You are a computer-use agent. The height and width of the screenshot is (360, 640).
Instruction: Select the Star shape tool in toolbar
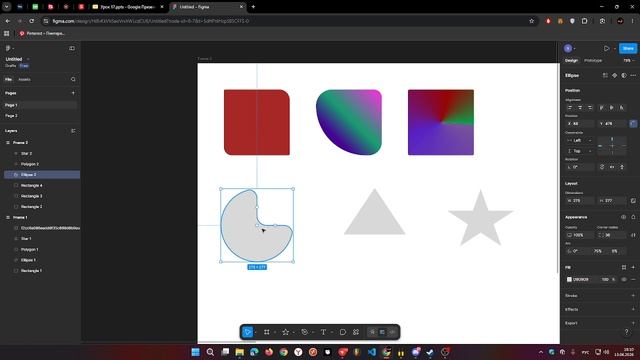[285, 332]
